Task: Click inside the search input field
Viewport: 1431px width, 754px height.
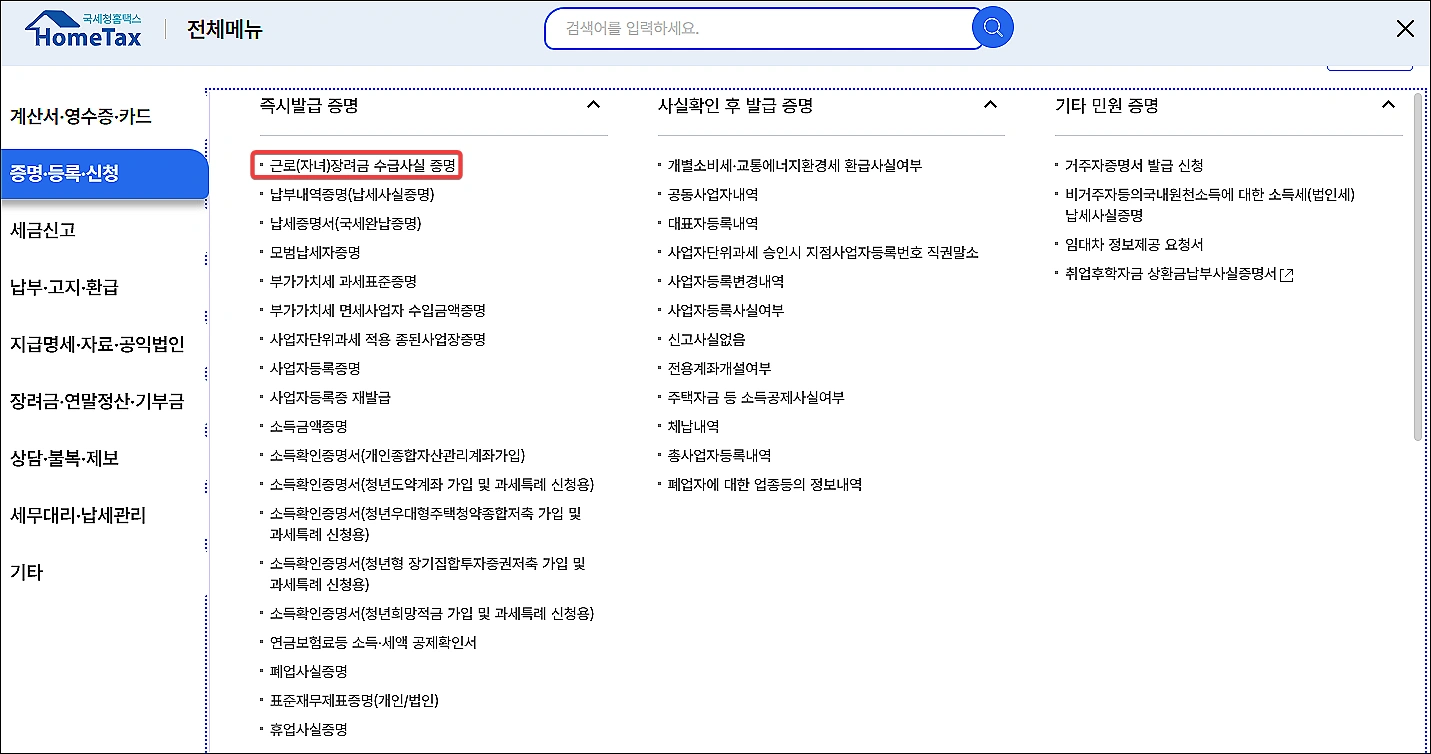Action: pyautogui.click(x=760, y=28)
